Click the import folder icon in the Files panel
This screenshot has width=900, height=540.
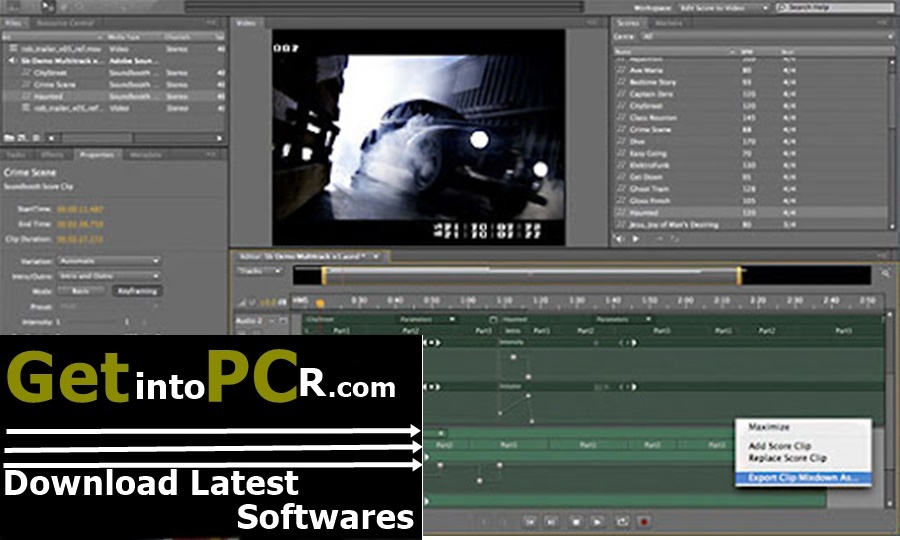(x=9, y=138)
